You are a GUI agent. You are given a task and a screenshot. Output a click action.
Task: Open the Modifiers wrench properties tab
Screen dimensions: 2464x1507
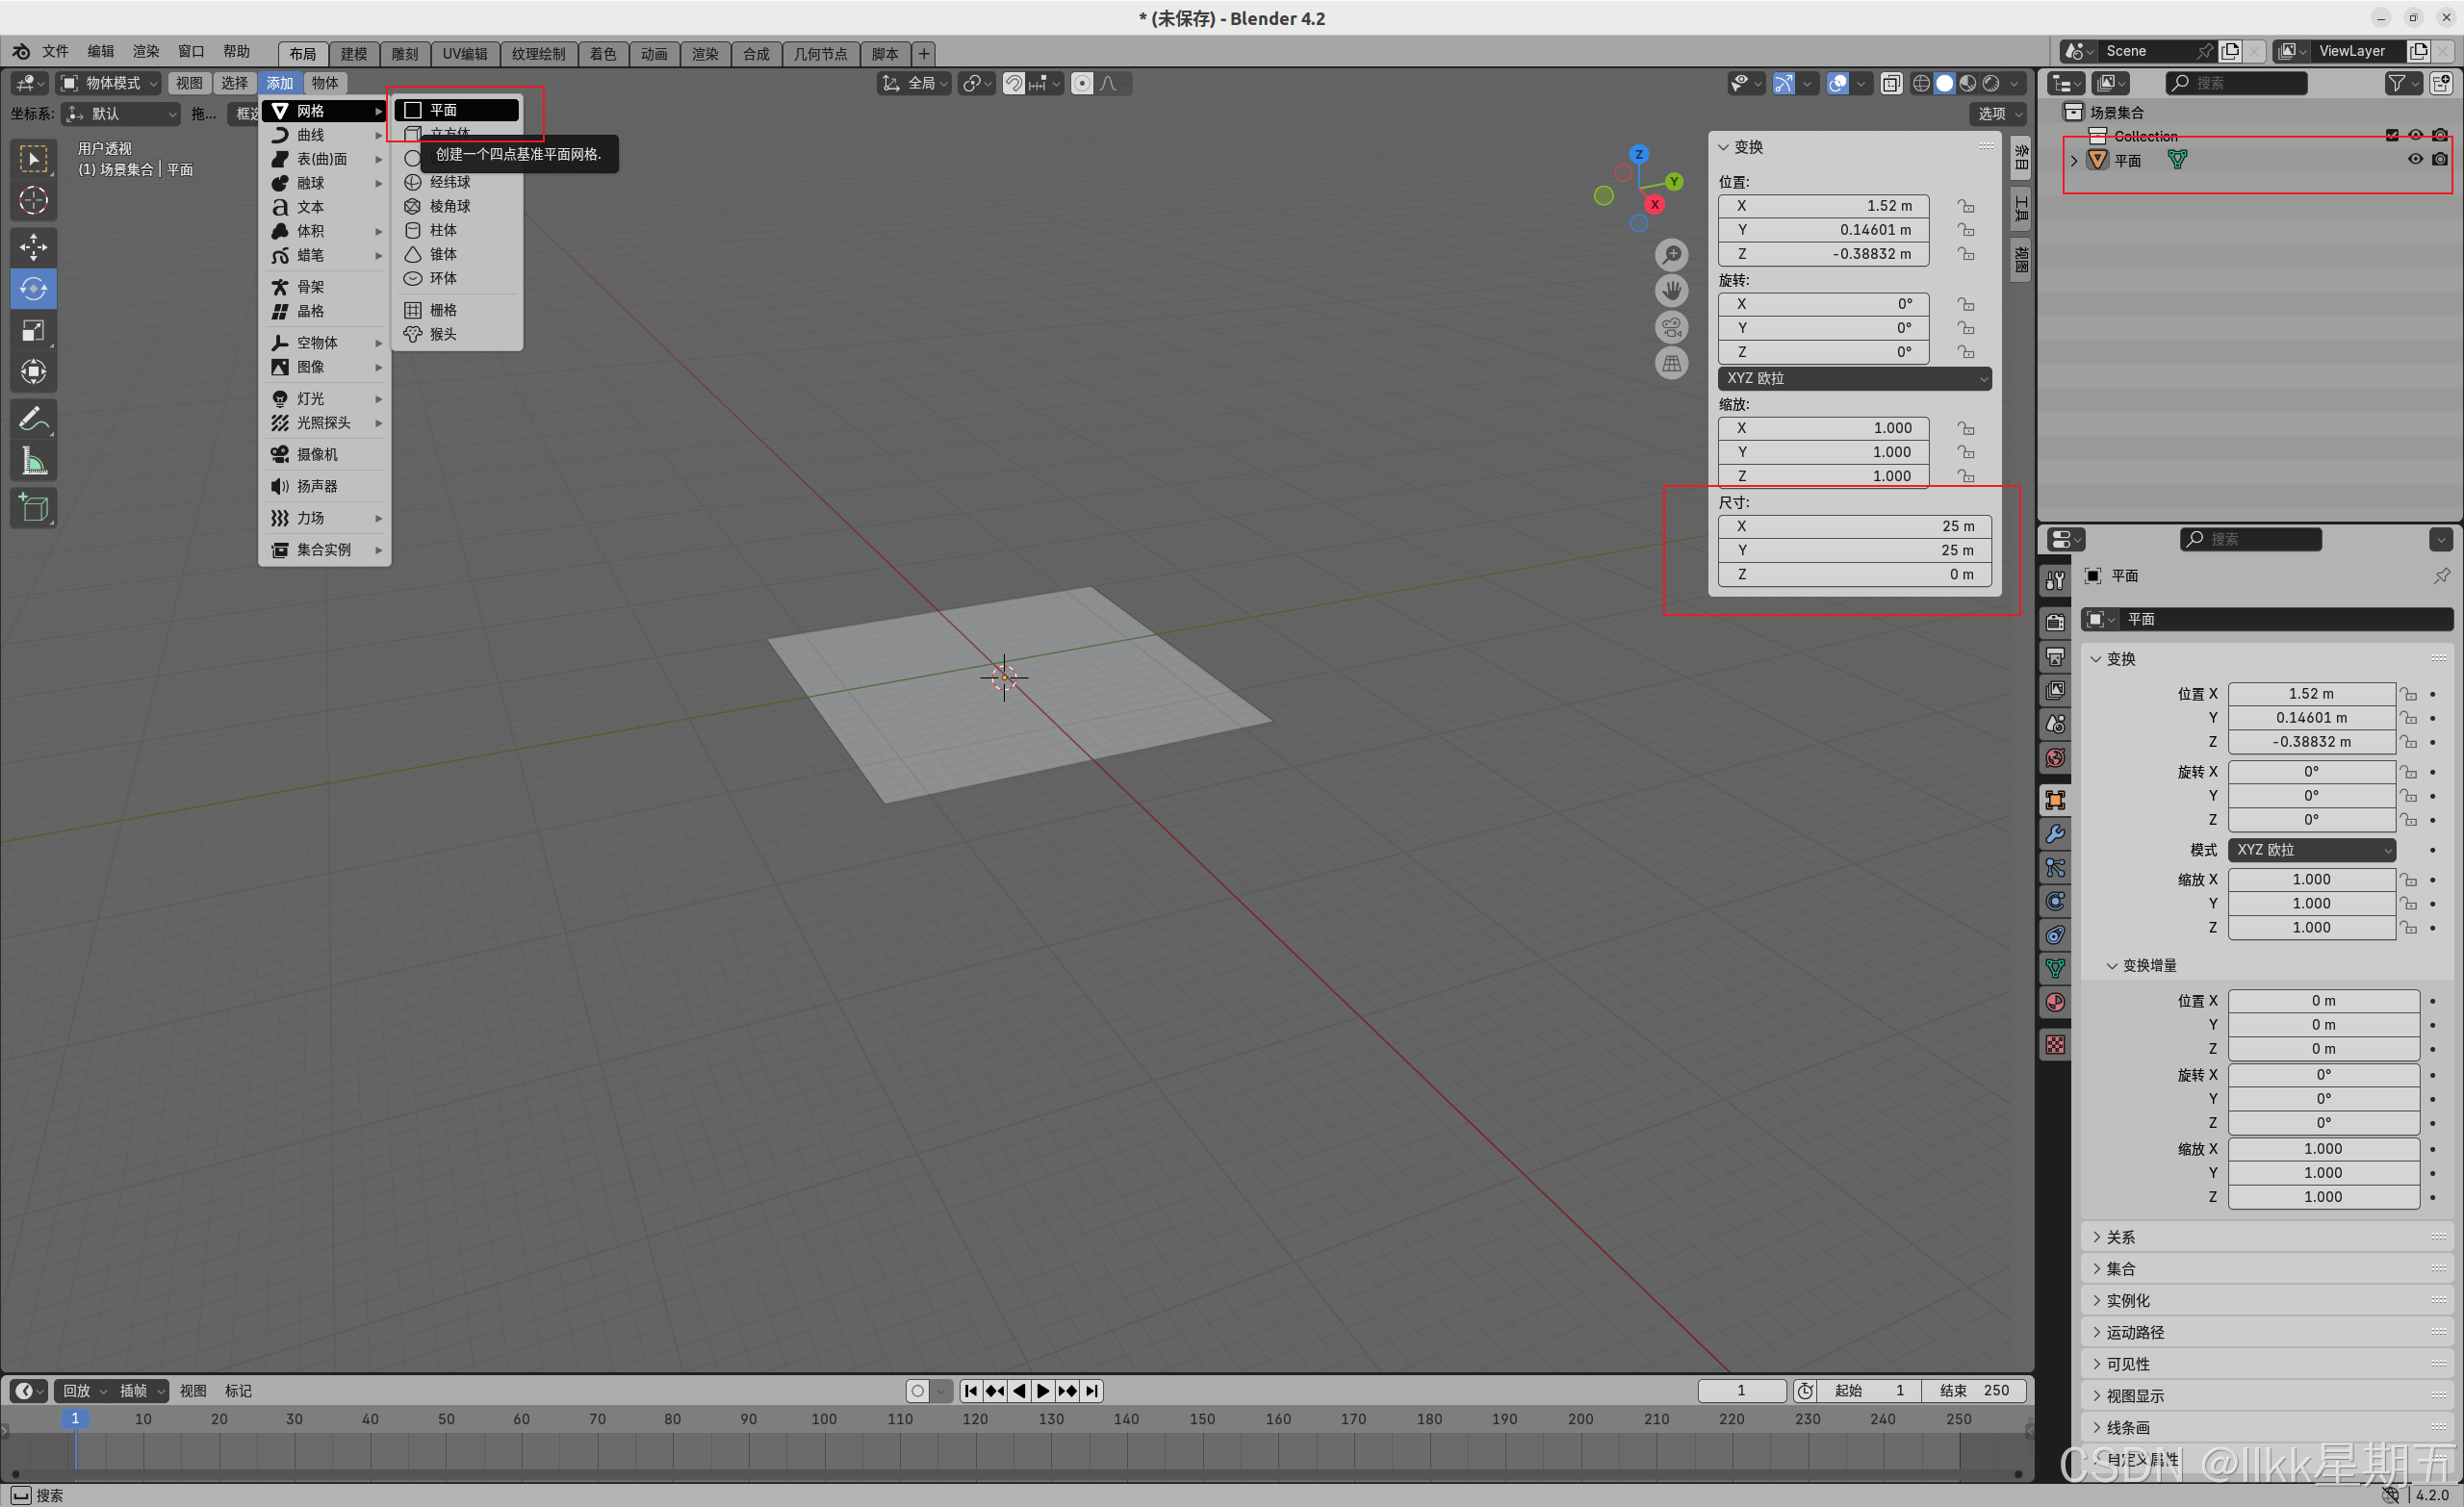2055,834
